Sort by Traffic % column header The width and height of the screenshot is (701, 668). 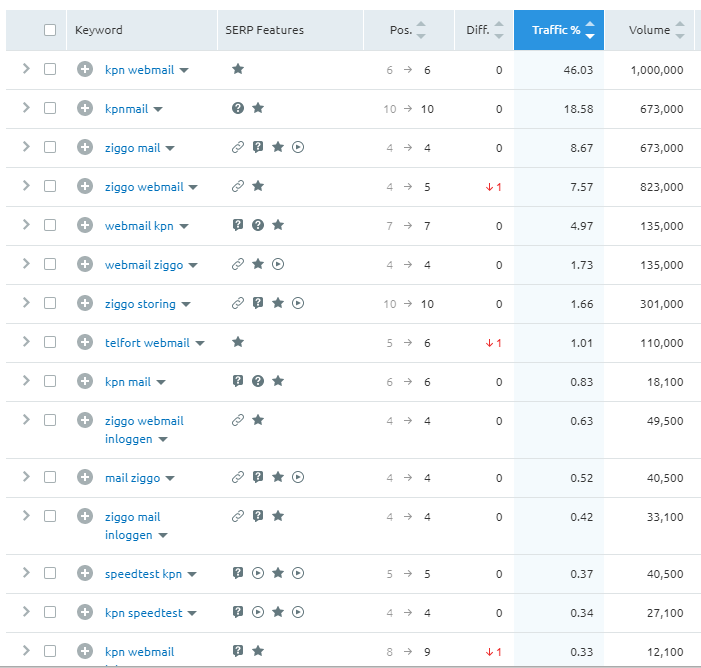(x=559, y=30)
